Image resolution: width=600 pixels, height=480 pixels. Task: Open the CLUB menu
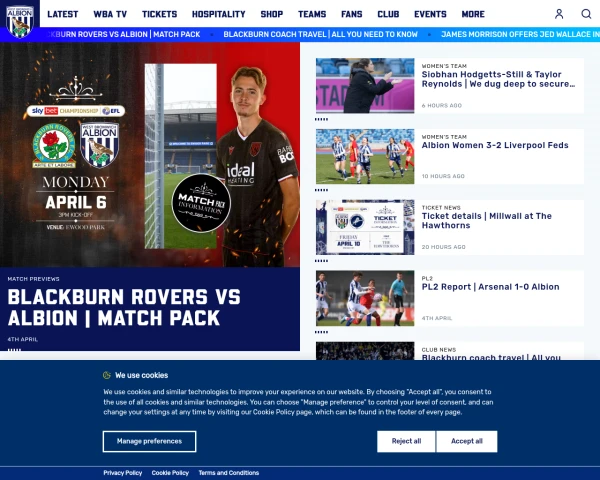(388, 14)
